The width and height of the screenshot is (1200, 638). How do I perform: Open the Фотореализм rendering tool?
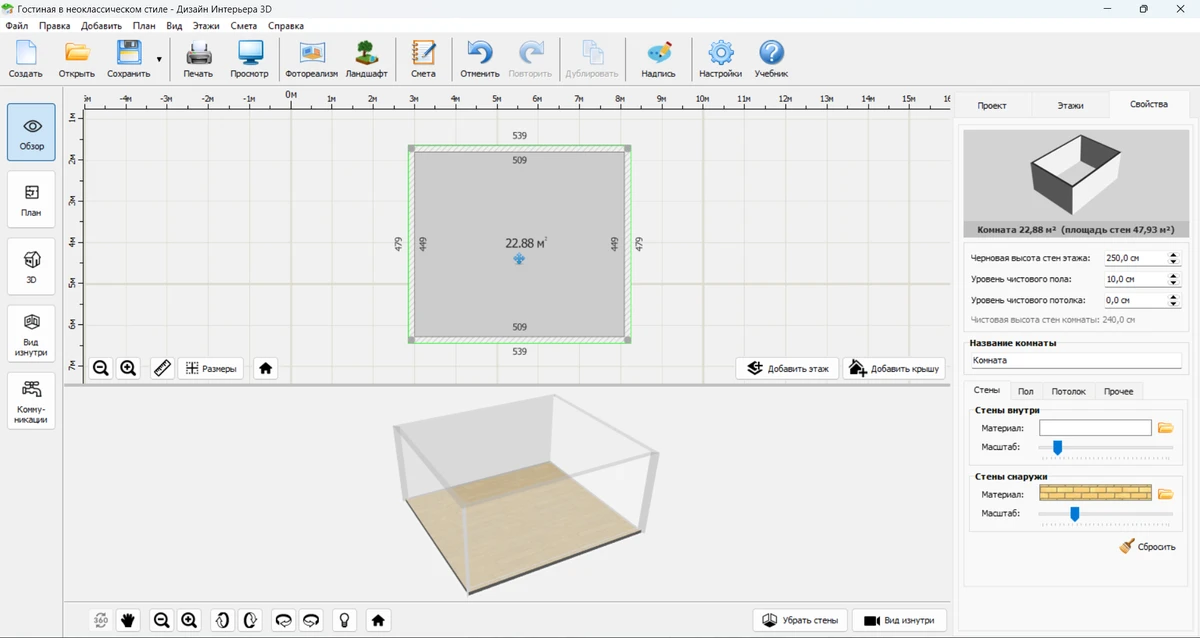[311, 60]
